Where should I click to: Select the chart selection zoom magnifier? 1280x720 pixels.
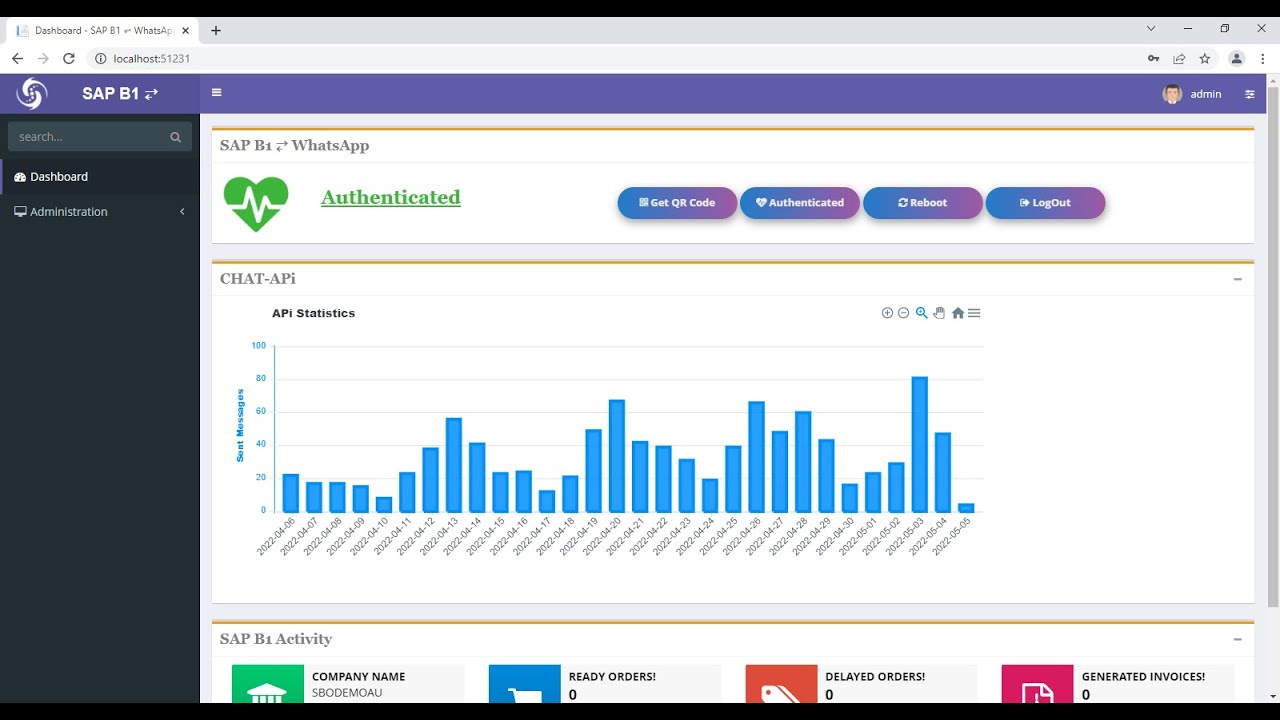922,313
